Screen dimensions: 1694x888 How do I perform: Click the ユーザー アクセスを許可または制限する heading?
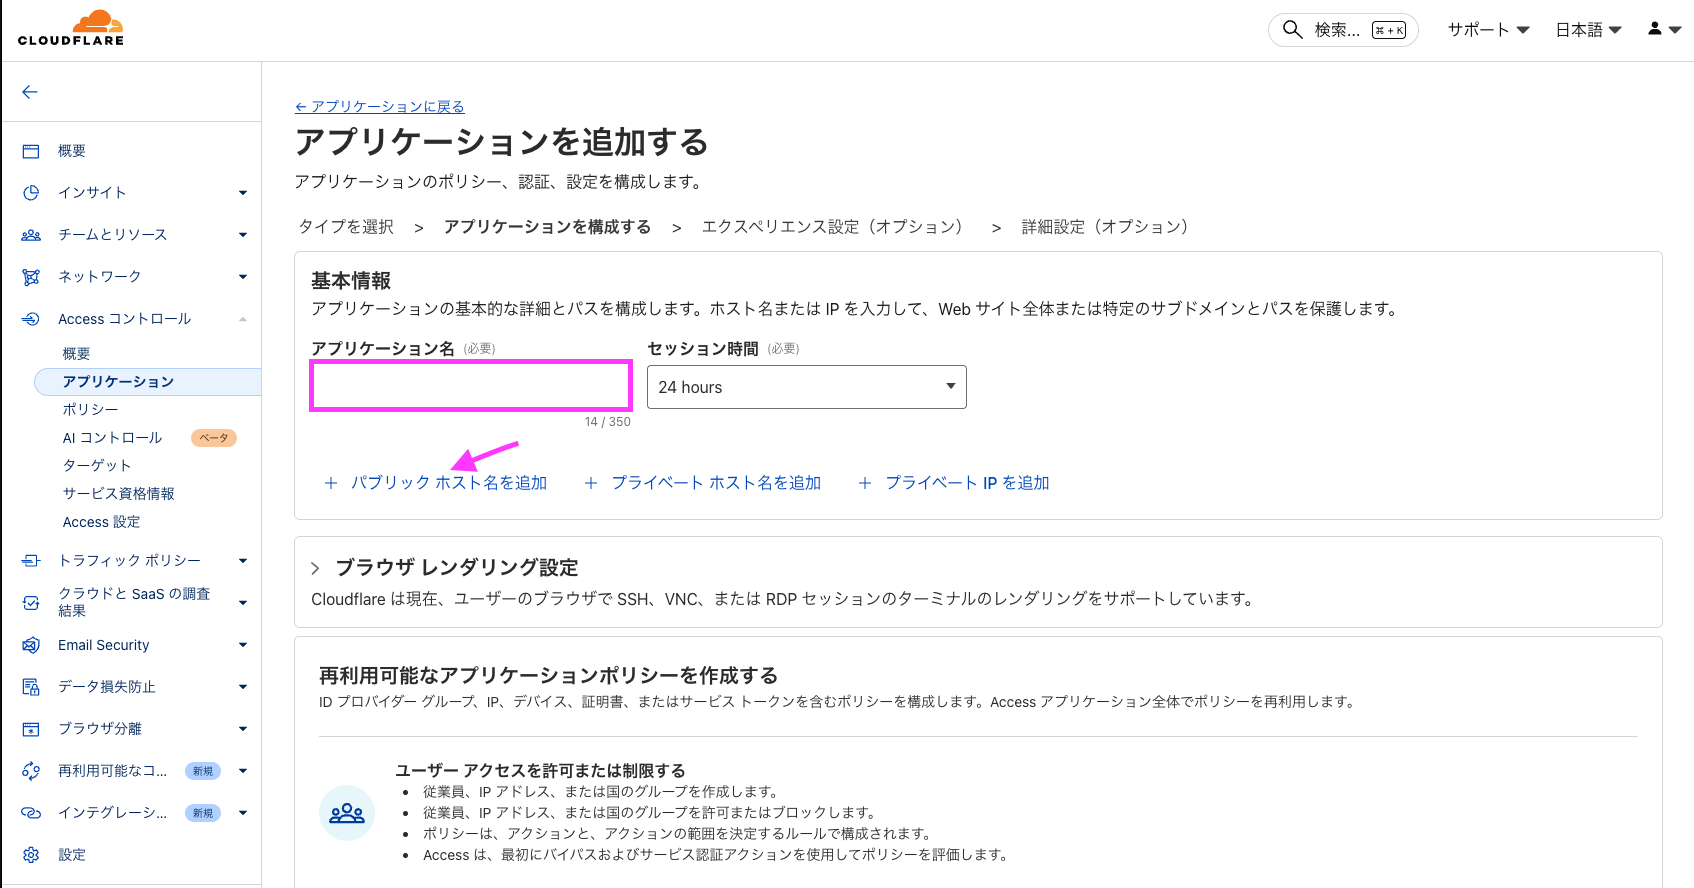[x=540, y=771]
